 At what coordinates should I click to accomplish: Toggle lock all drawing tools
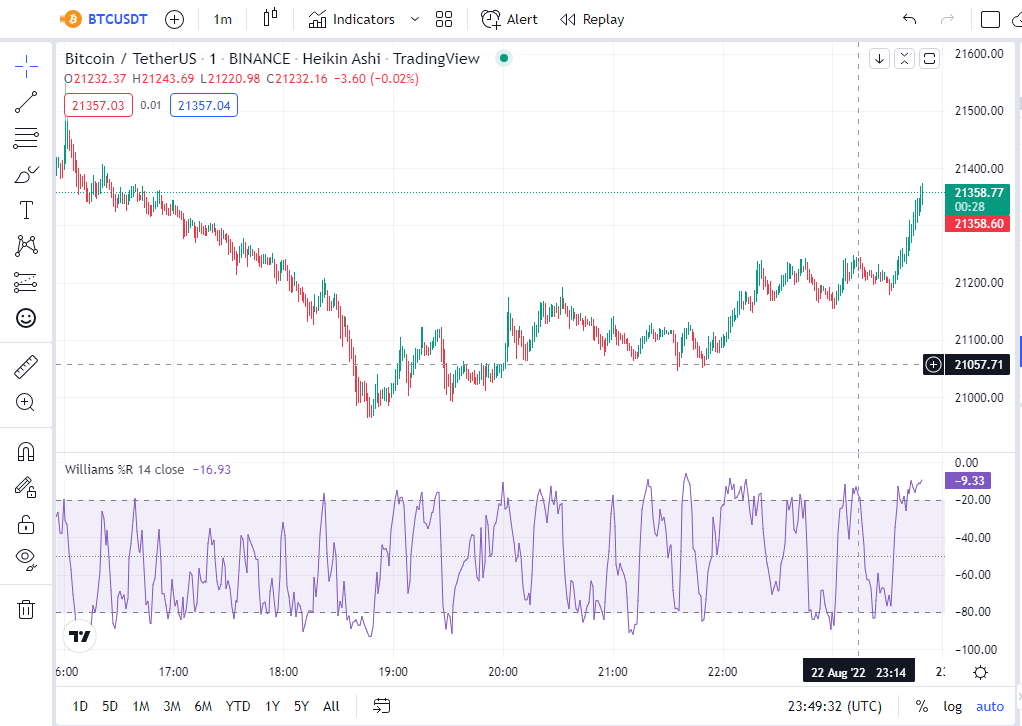click(x=26, y=524)
